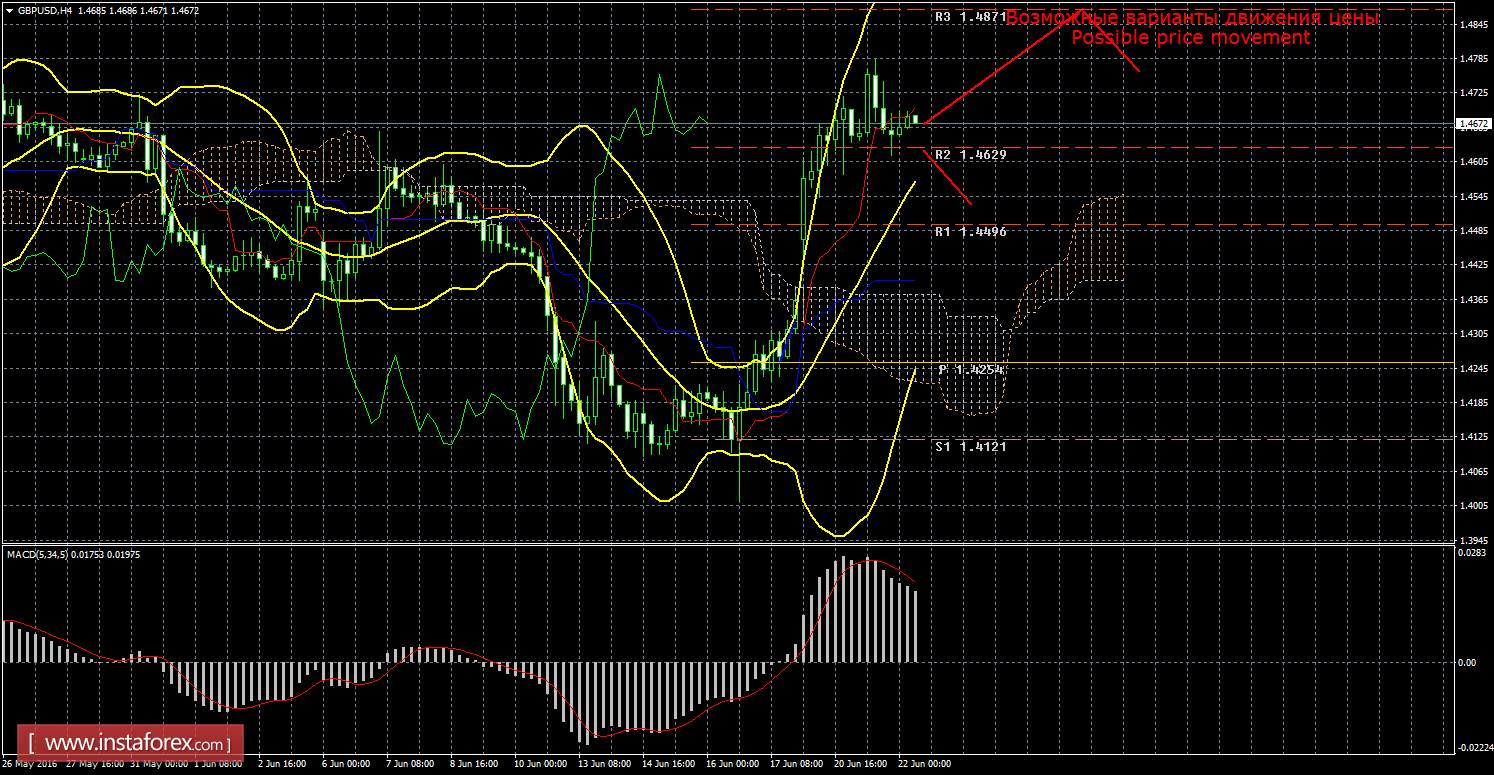Click the 0.0283 value on MACD scale
The height and width of the screenshot is (775, 1494).
point(1471,552)
